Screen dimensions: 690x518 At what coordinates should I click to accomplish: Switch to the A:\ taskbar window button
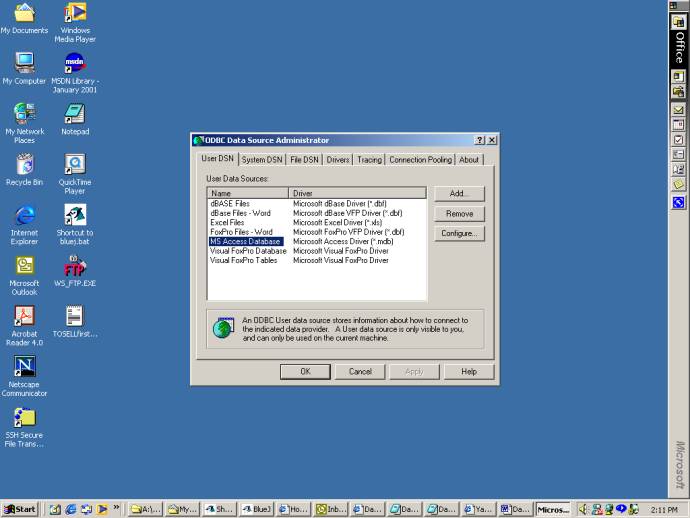click(x=146, y=509)
